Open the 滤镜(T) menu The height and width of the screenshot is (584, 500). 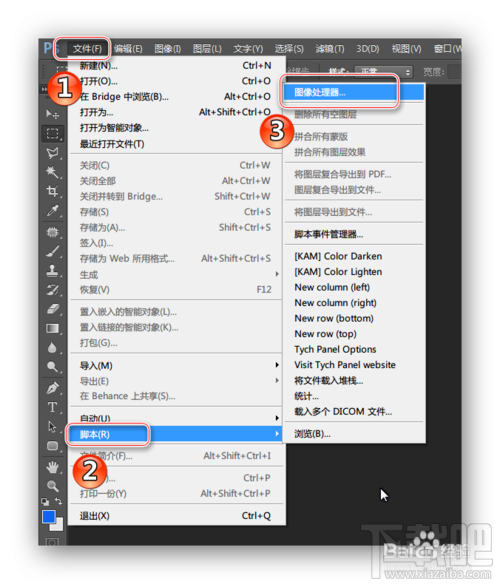330,49
